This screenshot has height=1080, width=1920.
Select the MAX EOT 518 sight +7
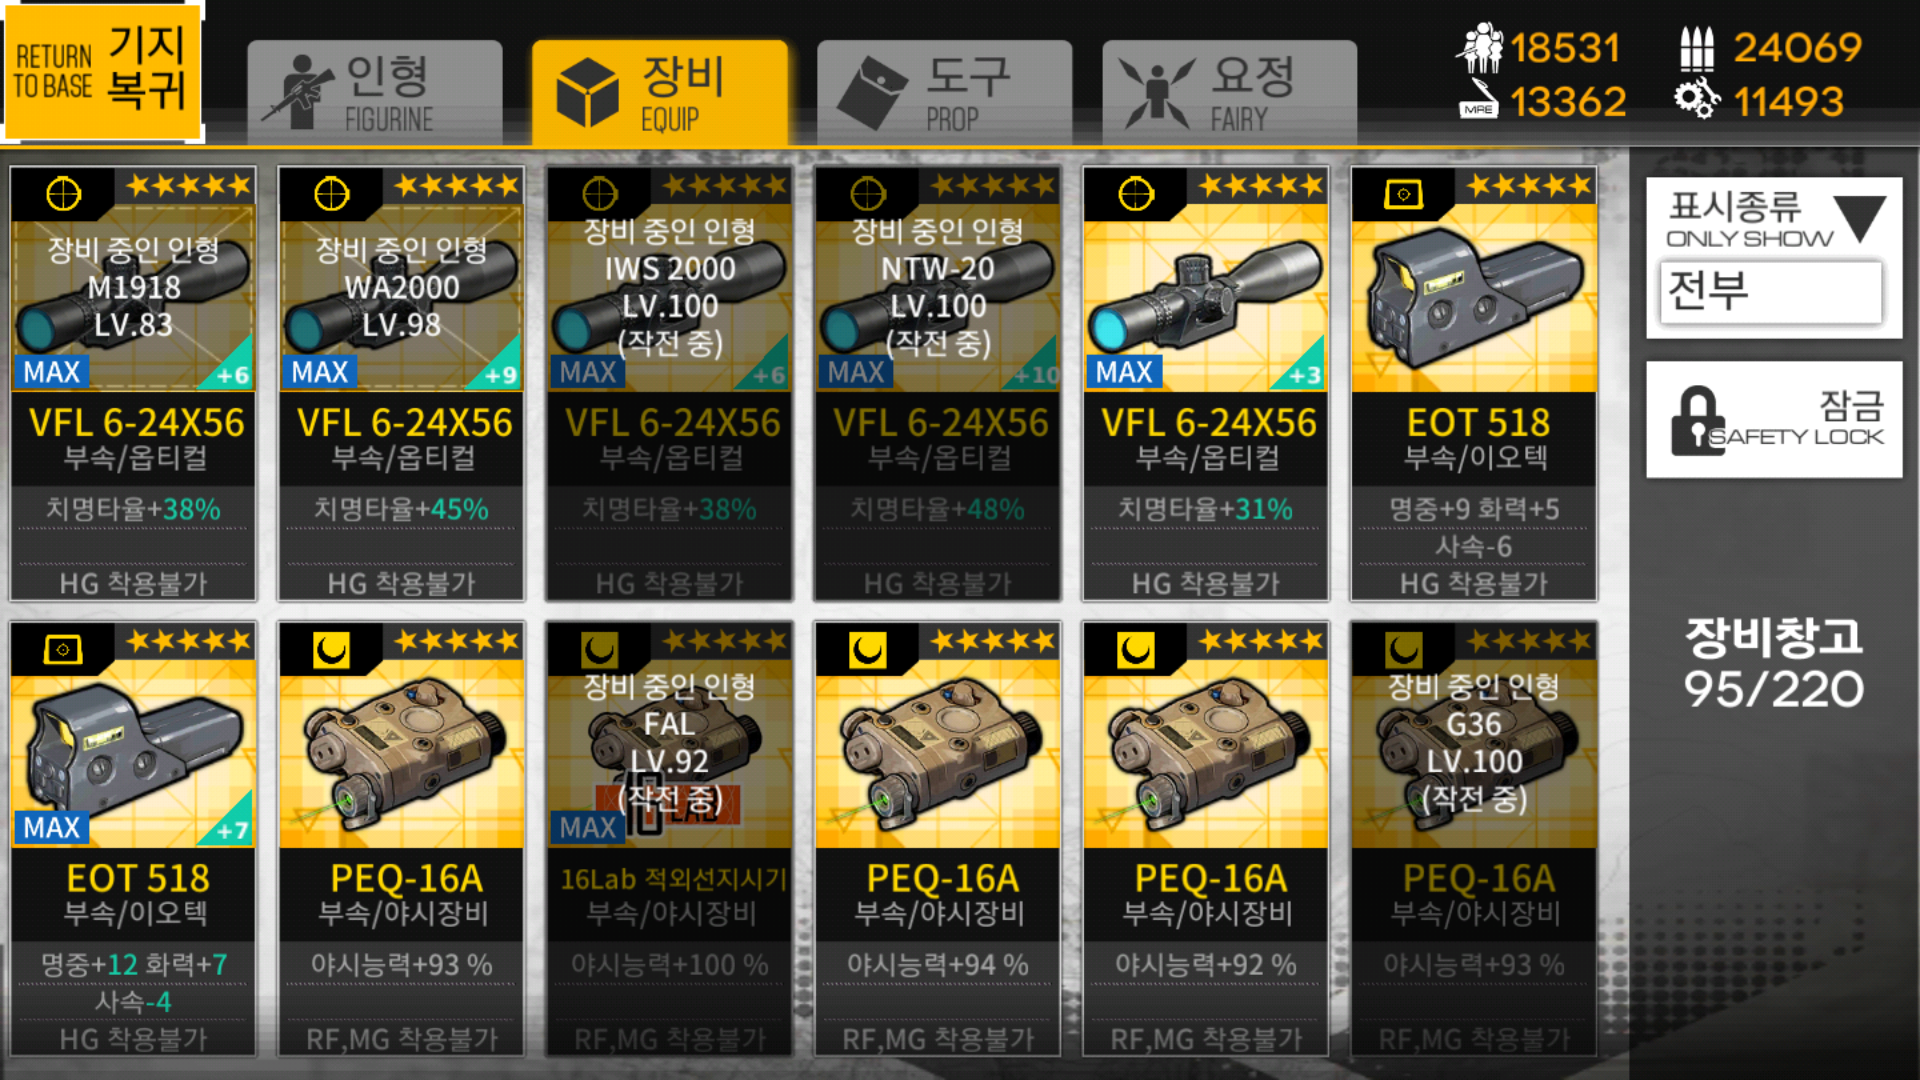pos(134,839)
